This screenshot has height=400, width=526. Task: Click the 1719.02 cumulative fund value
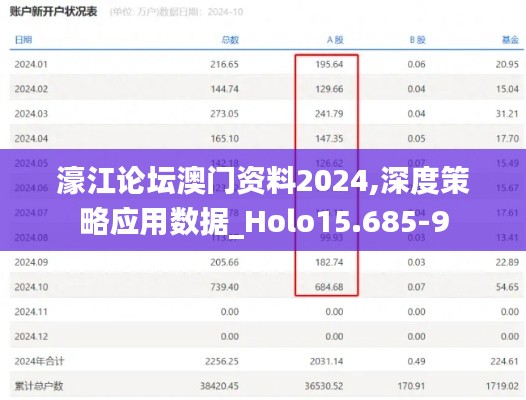(502, 386)
